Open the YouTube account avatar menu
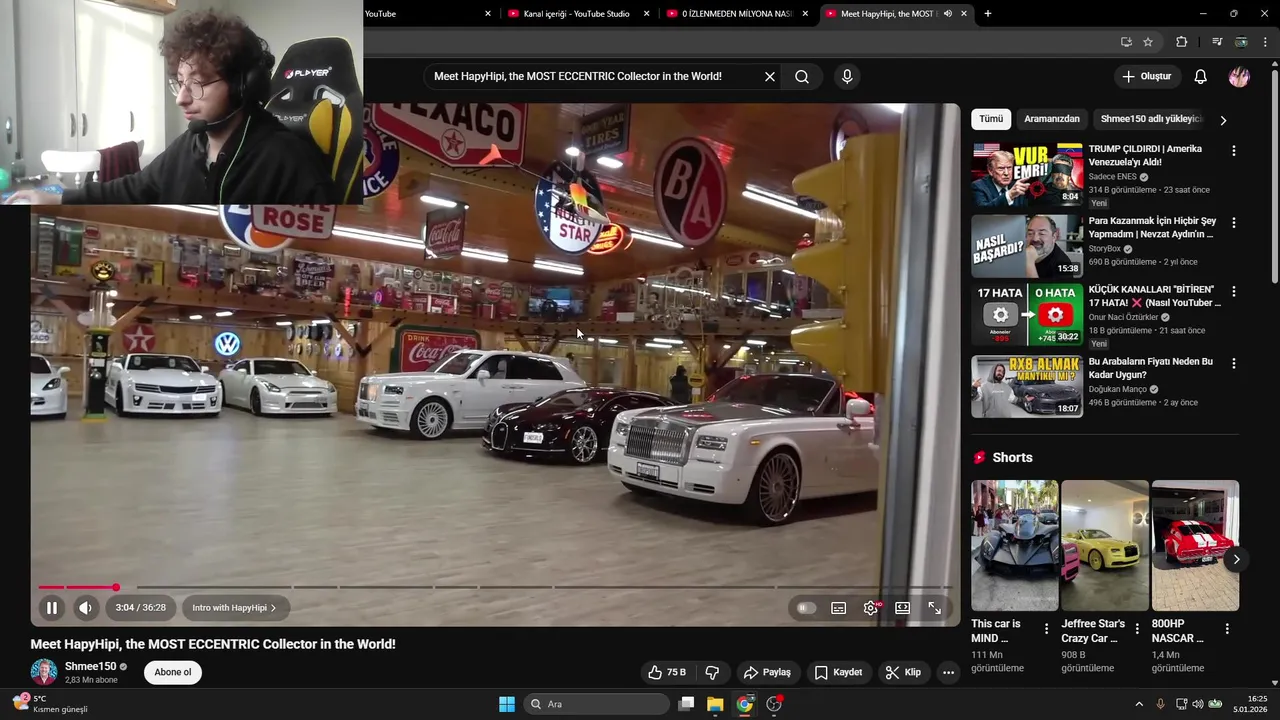This screenshot has height=720, width=1280. tap(1239, 76)
